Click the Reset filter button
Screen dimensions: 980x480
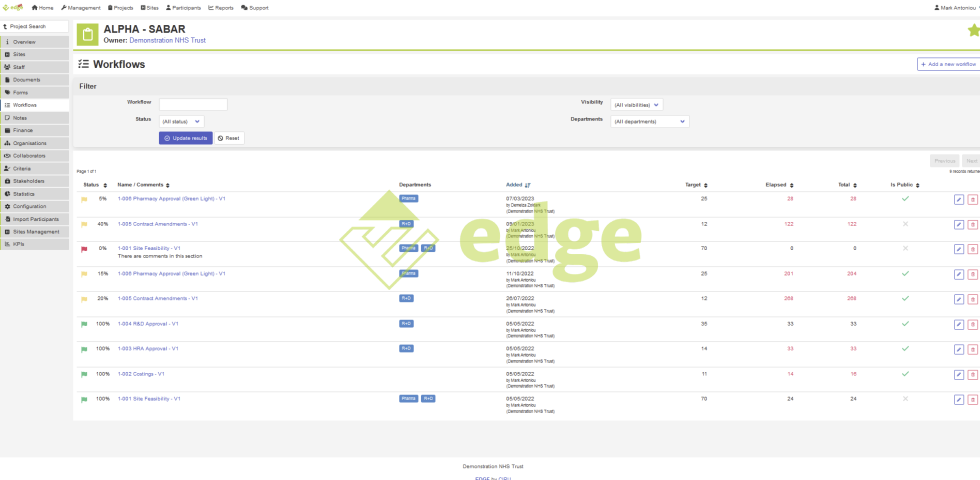pyautogui.click(x=229, y=138)
